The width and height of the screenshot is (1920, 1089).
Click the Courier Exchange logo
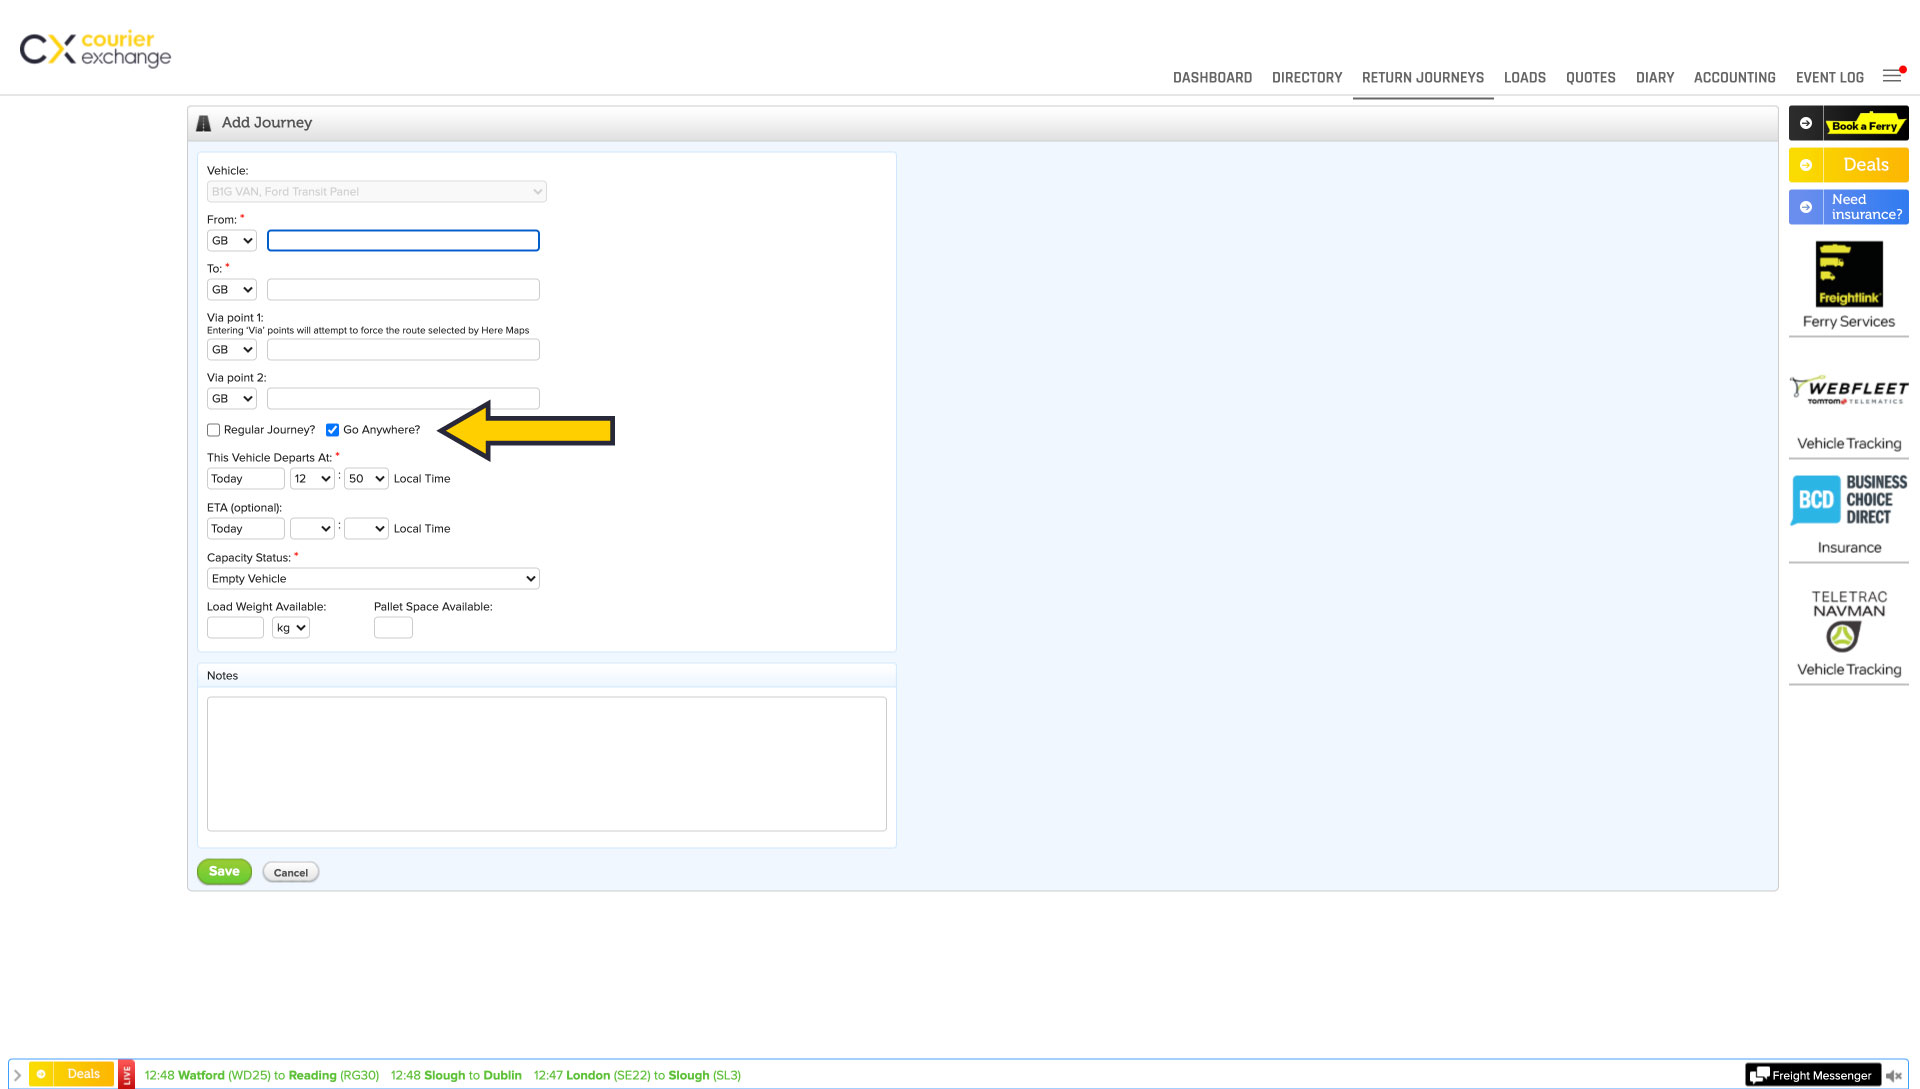click(95, 48)
